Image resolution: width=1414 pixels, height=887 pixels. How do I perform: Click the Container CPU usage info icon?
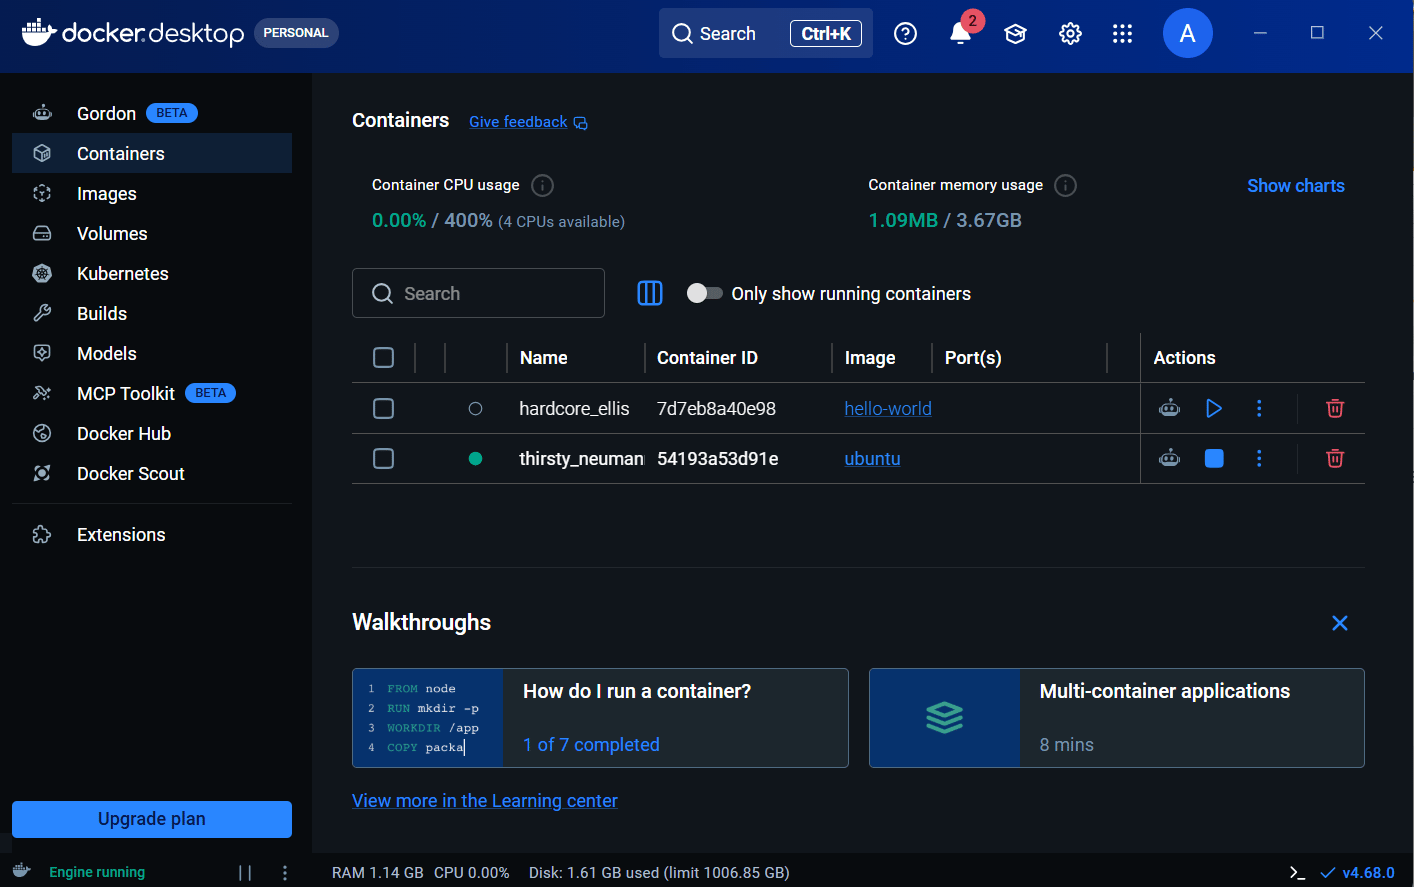(x=543, y=185)
